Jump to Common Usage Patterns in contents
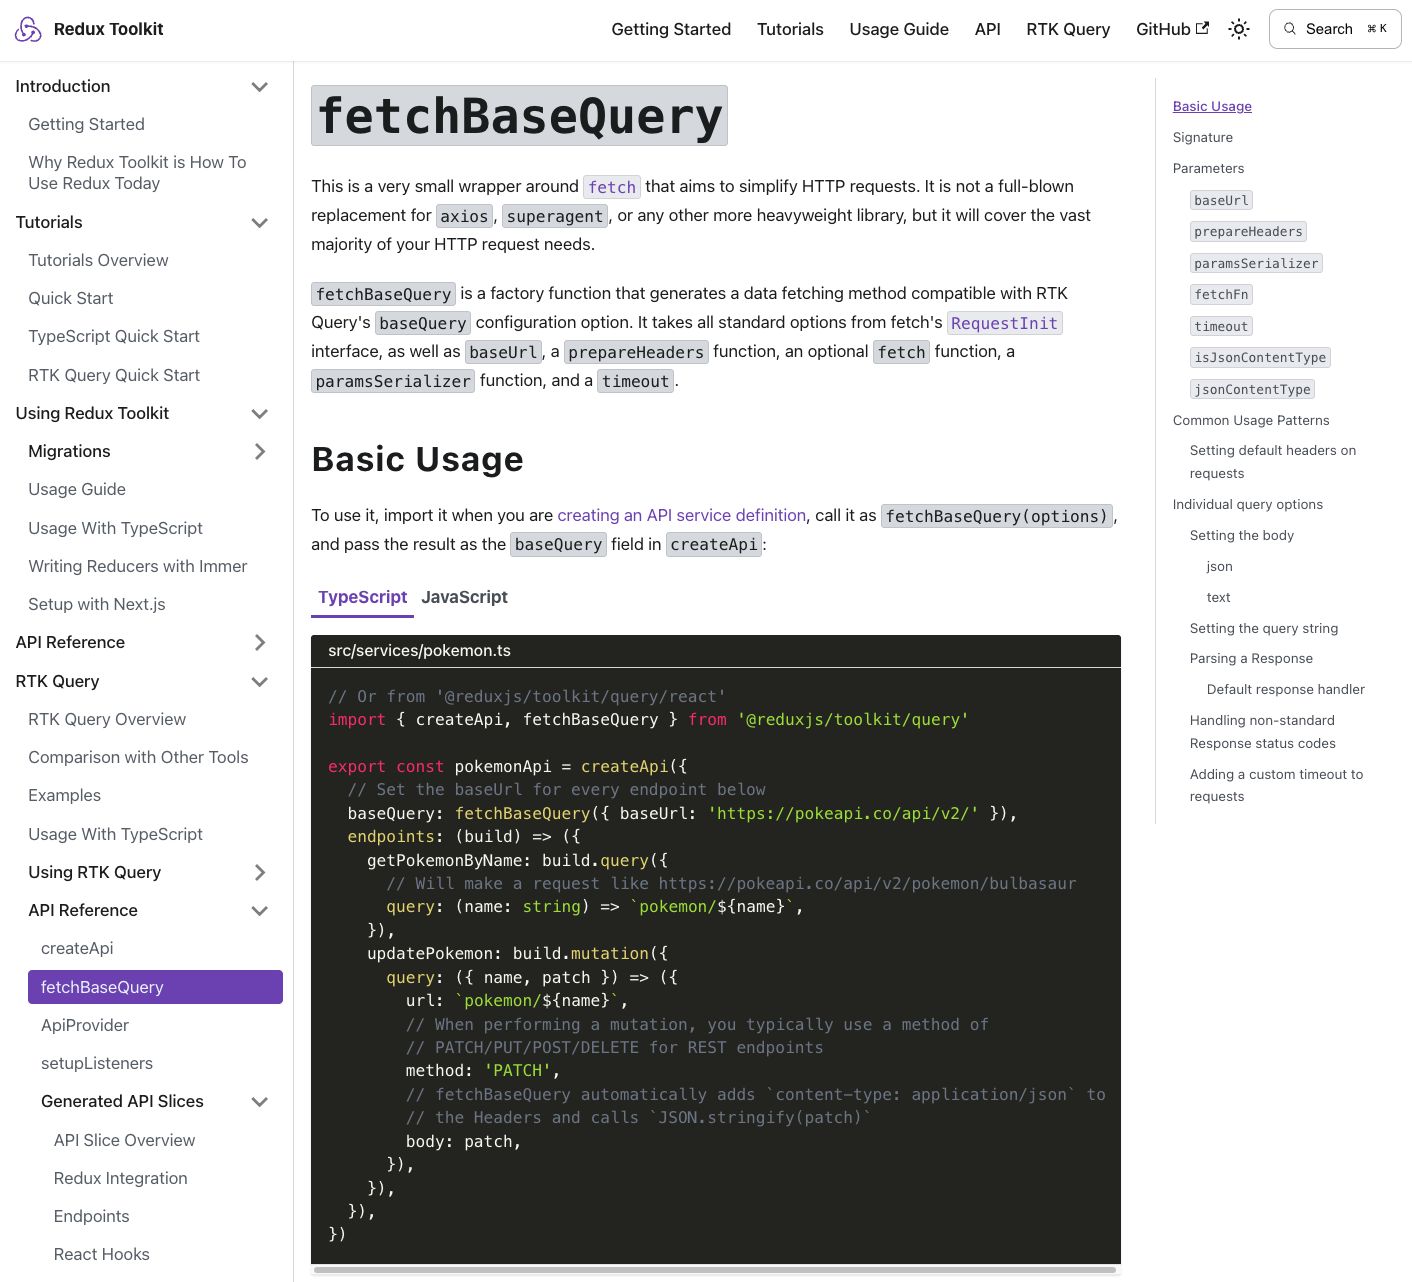Viewport: 1412px width, 1282px height. [x=1251, y=420]
